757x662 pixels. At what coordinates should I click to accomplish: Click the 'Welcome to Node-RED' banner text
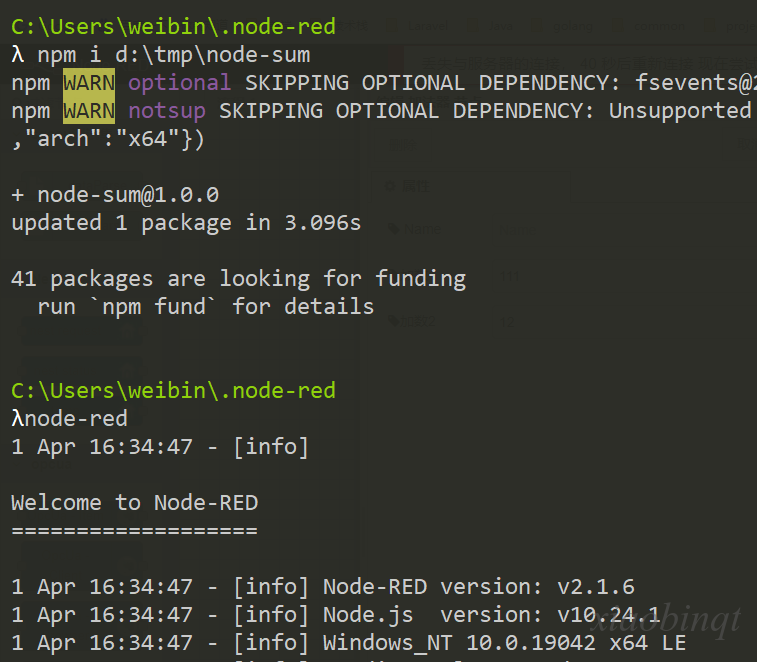pos(134,503)
